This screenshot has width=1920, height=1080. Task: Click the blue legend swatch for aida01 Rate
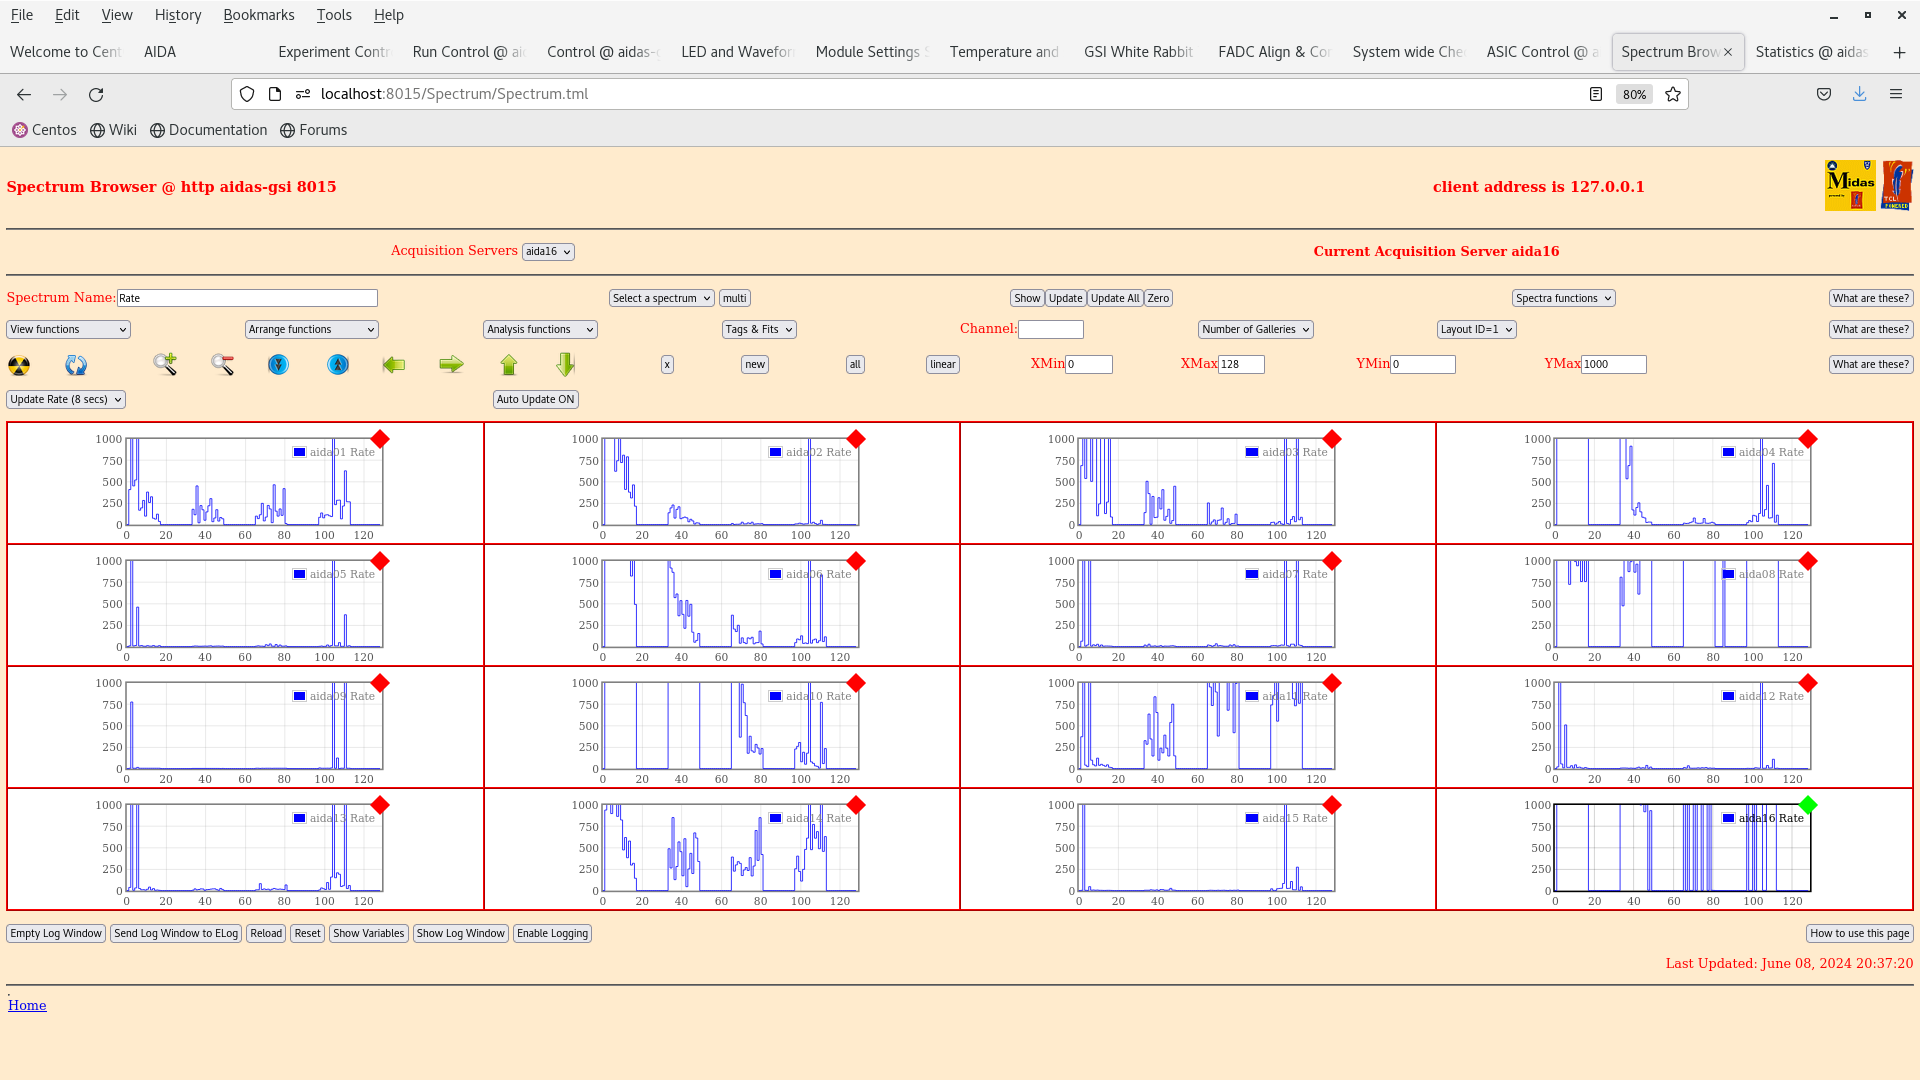299,452
